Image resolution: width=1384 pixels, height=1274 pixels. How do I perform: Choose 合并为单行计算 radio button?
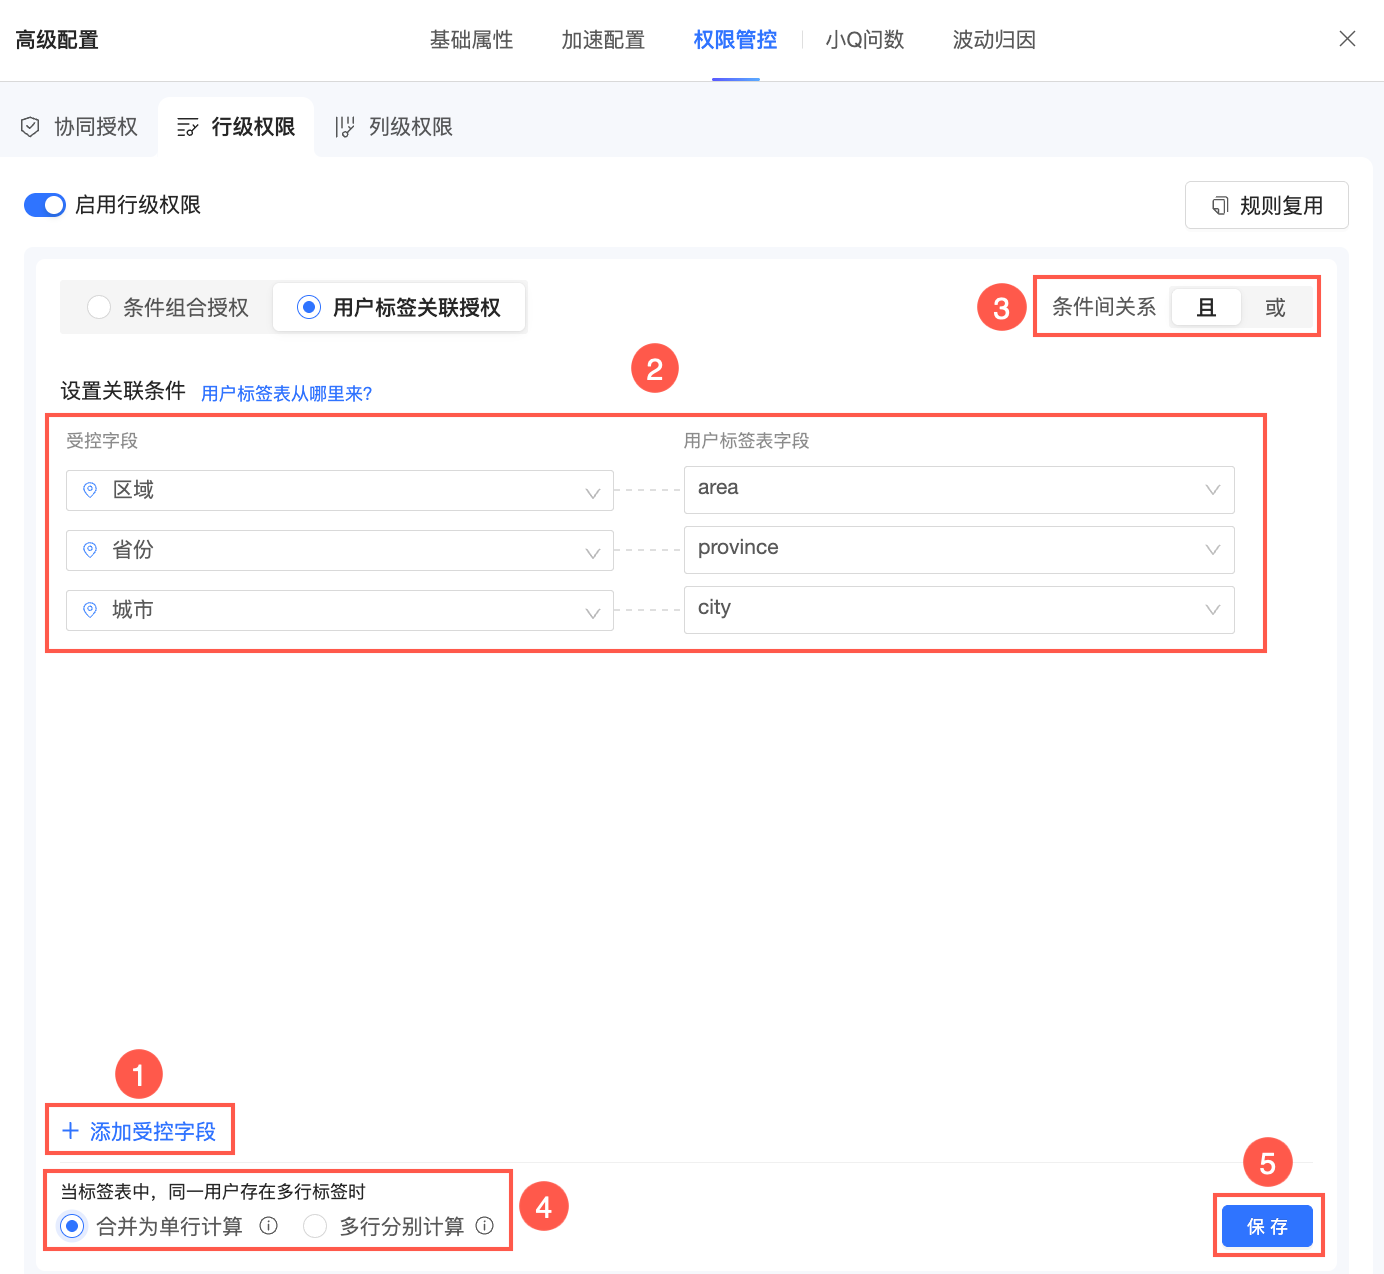[x=72, y=1226]
